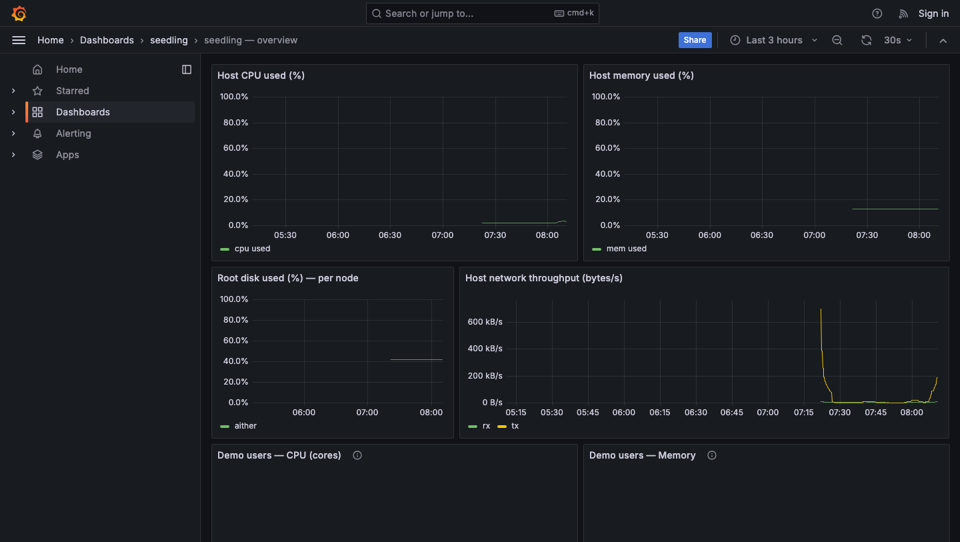Click Demo users — Memory panel title
The image size is (960, 542).
(642, 455)
